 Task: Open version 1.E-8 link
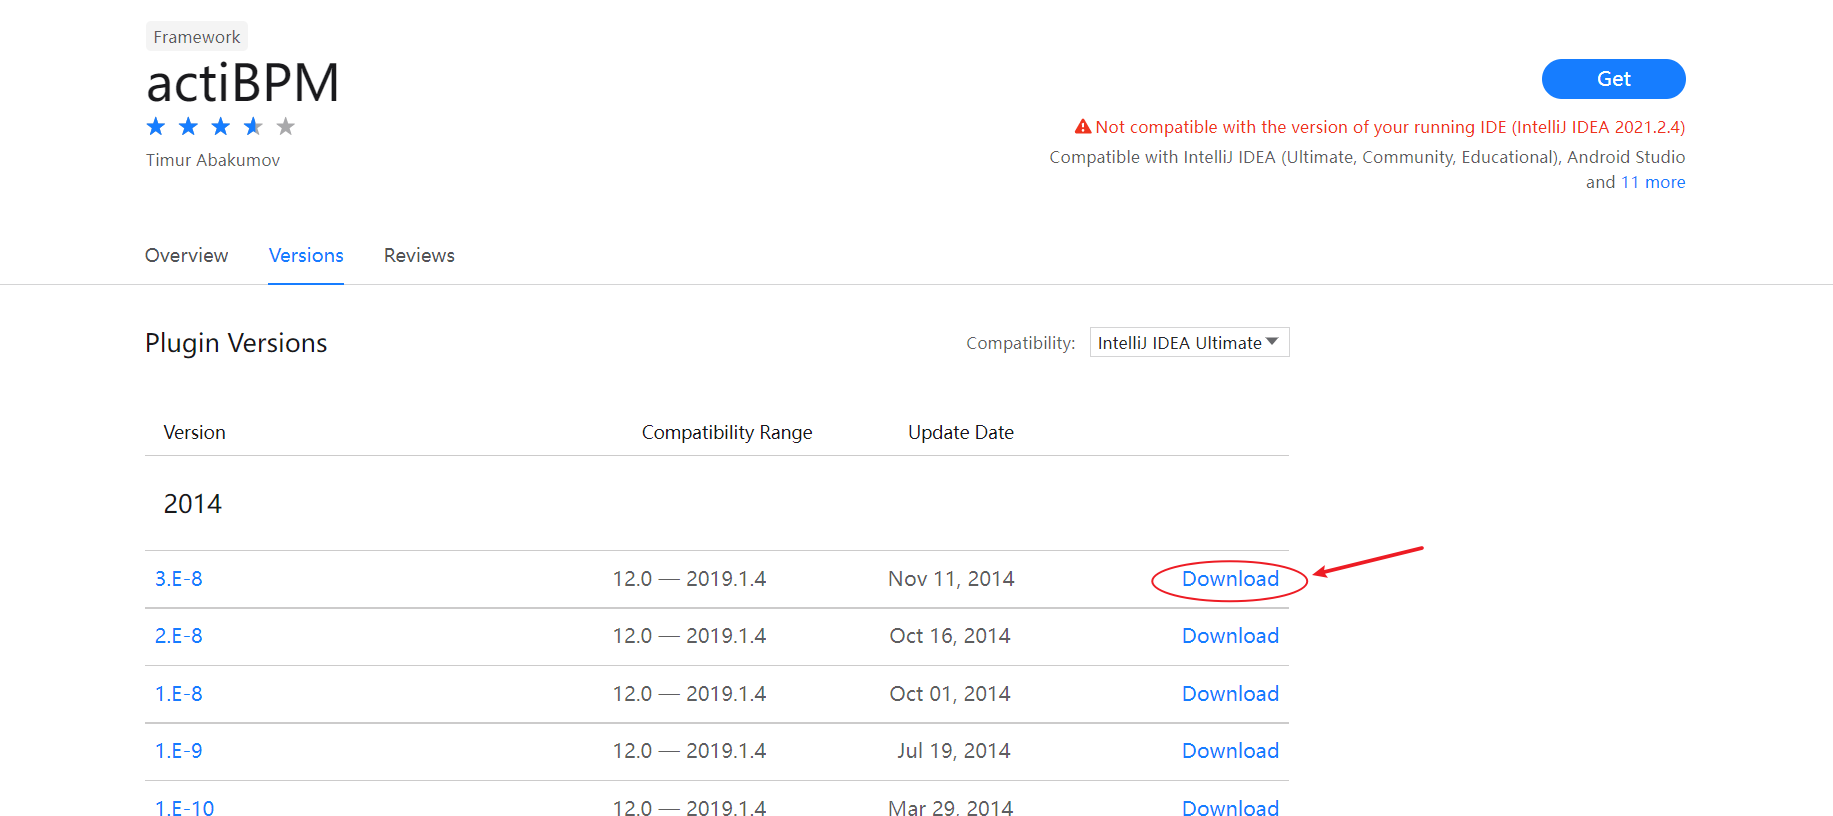pos(179,694)
